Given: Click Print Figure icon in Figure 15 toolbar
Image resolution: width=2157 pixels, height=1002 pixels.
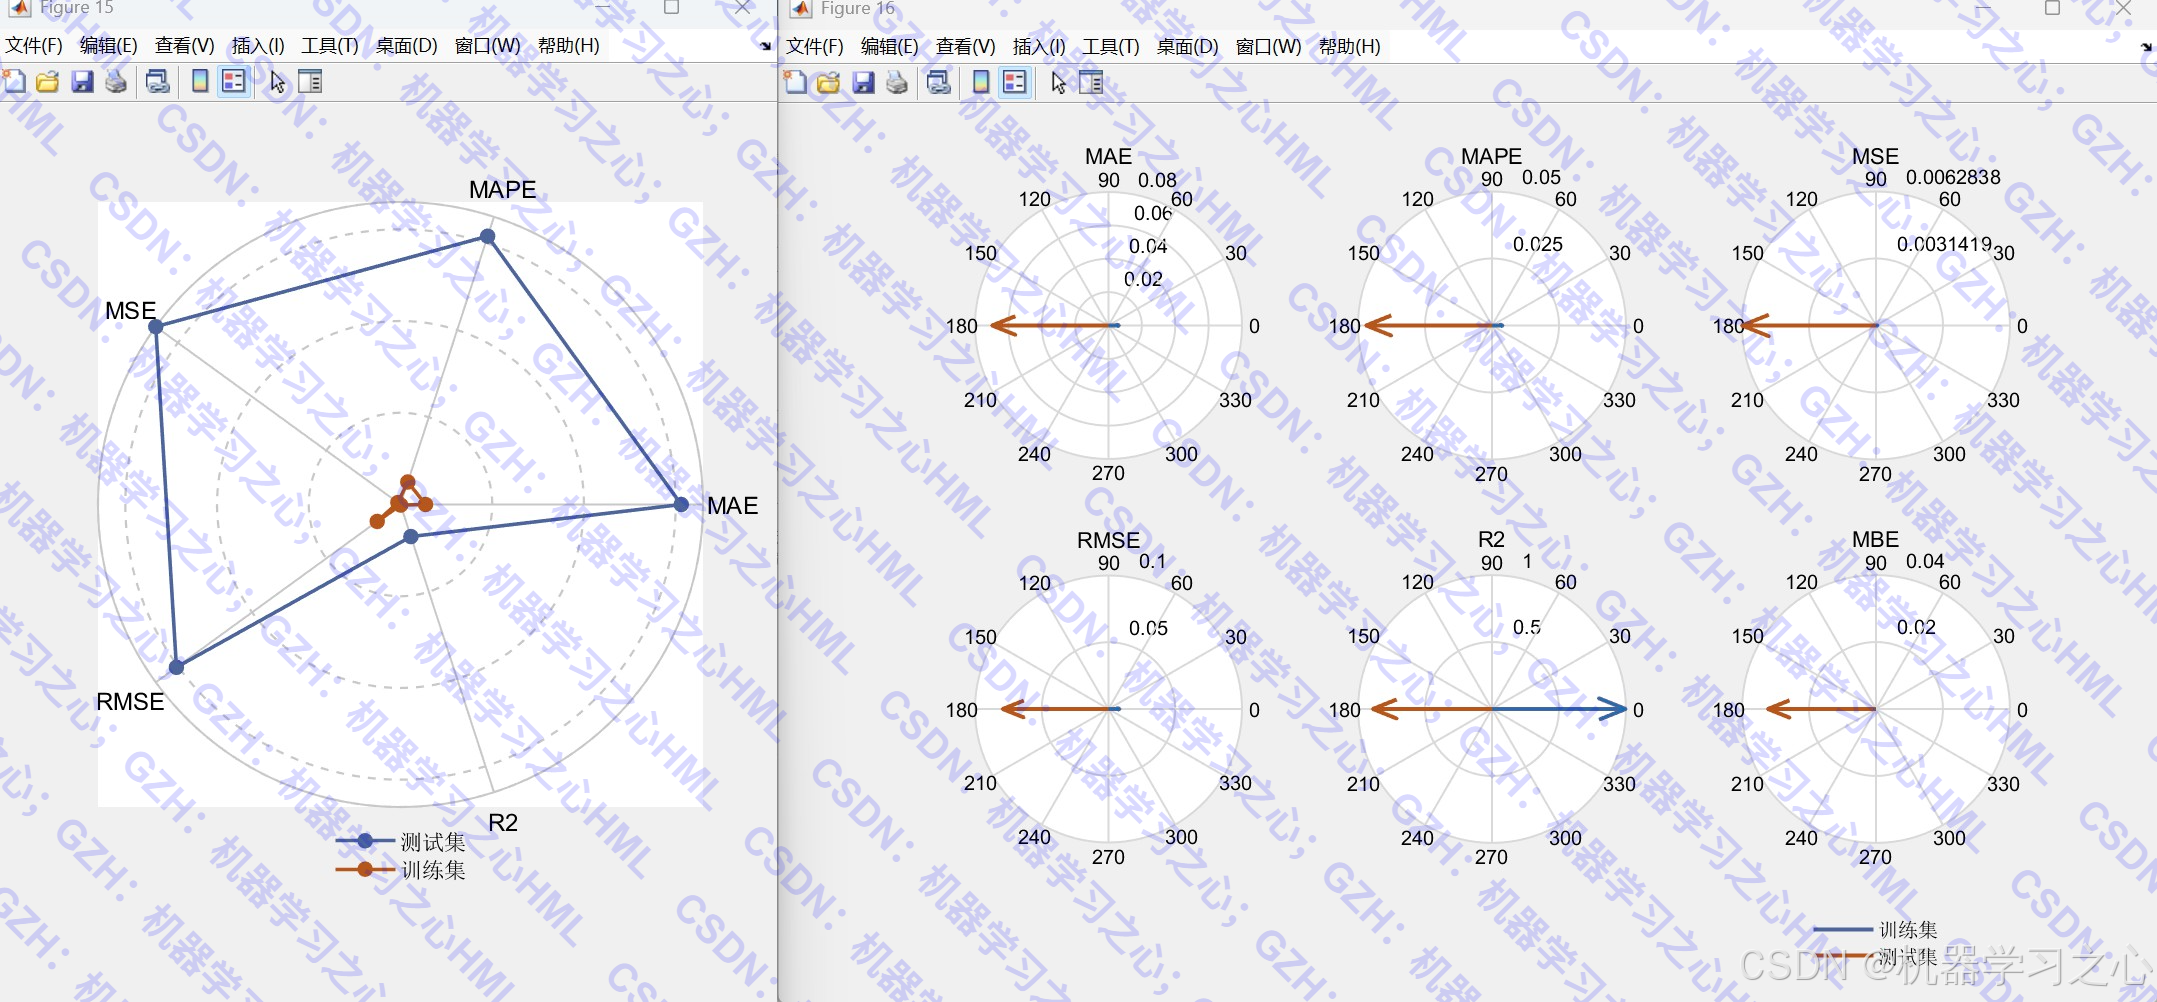Looking at the screenshot, I should 116,82.
